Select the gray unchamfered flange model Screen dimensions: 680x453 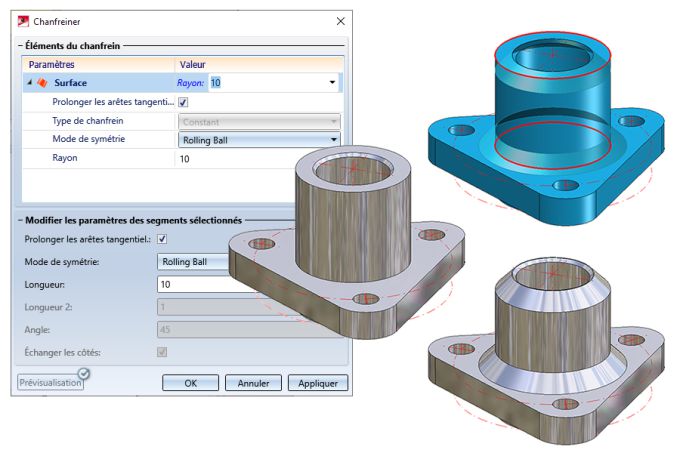(x=340, y=250)
